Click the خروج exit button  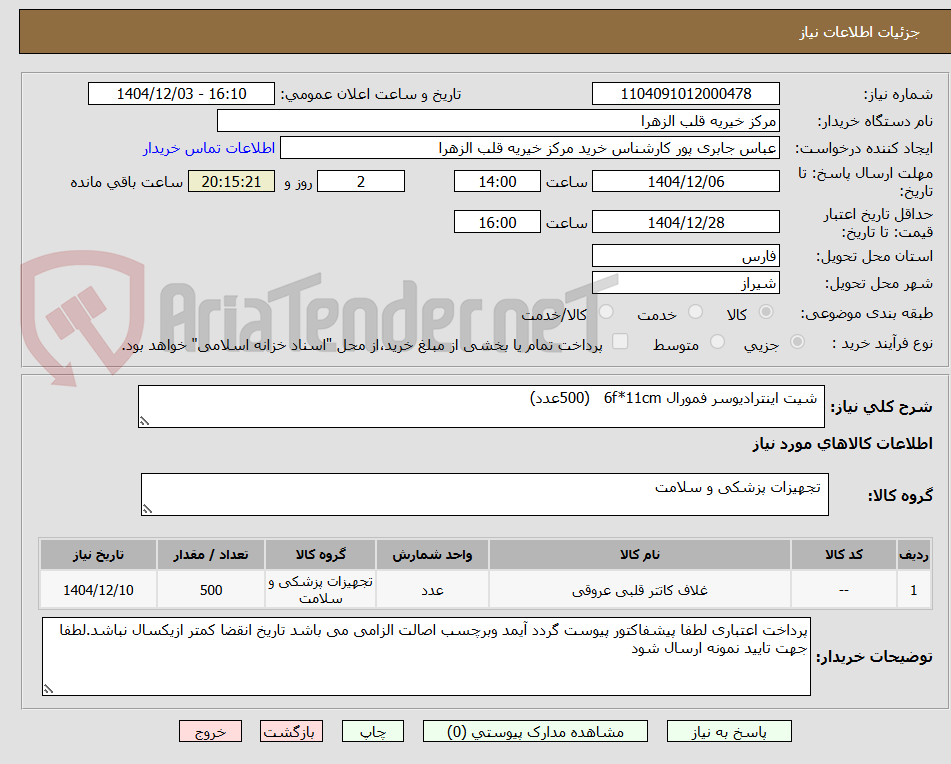210,731
